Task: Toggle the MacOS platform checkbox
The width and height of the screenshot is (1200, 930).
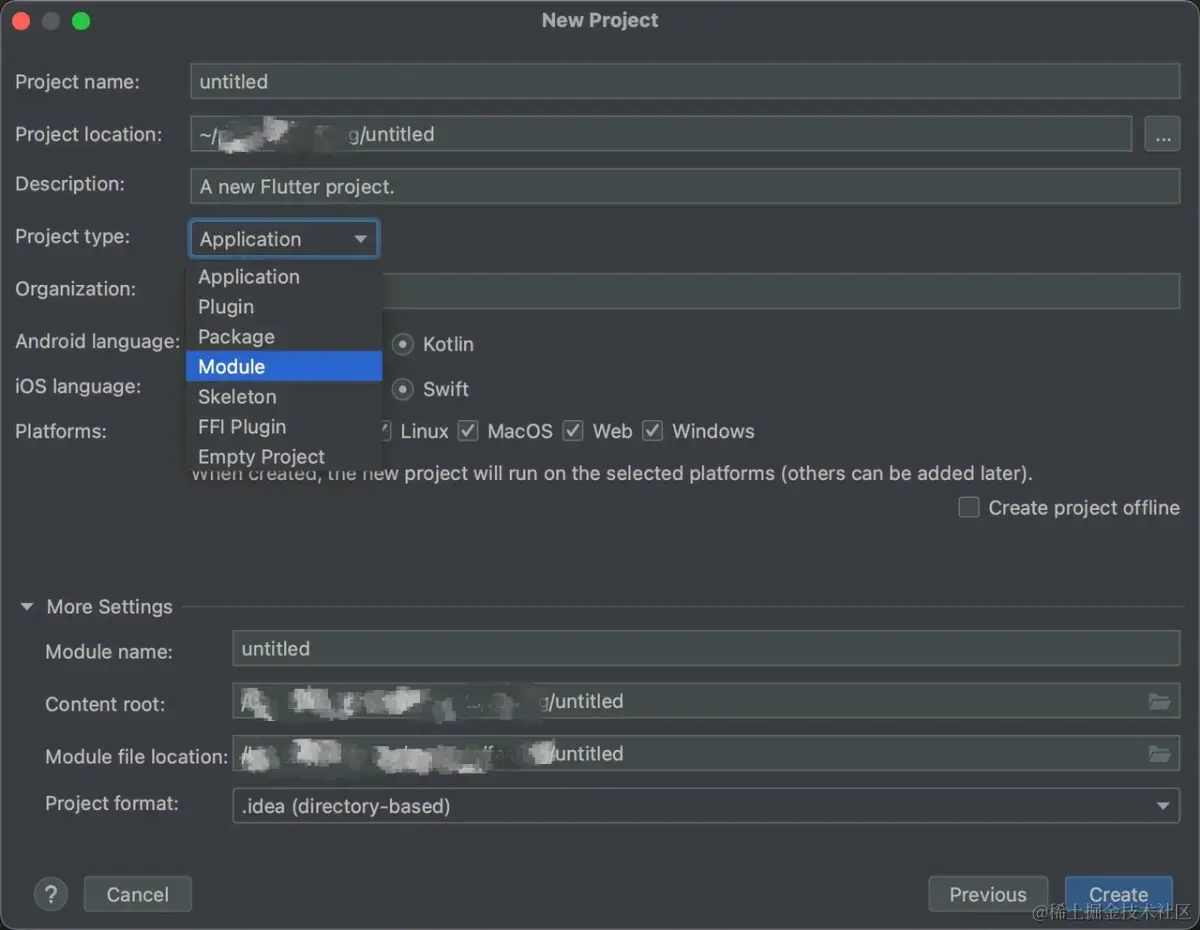Action: tap(468, 431)
